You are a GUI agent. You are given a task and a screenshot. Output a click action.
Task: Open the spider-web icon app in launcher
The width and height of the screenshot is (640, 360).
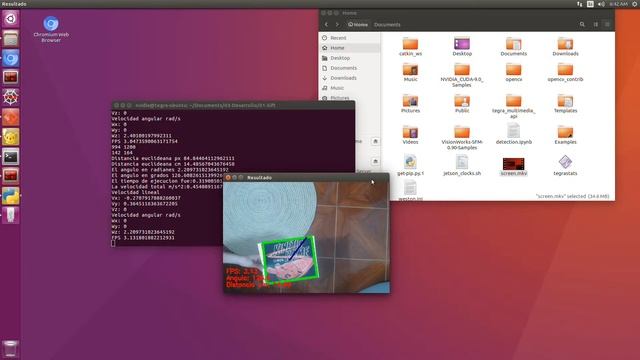(x=11, y=98)
